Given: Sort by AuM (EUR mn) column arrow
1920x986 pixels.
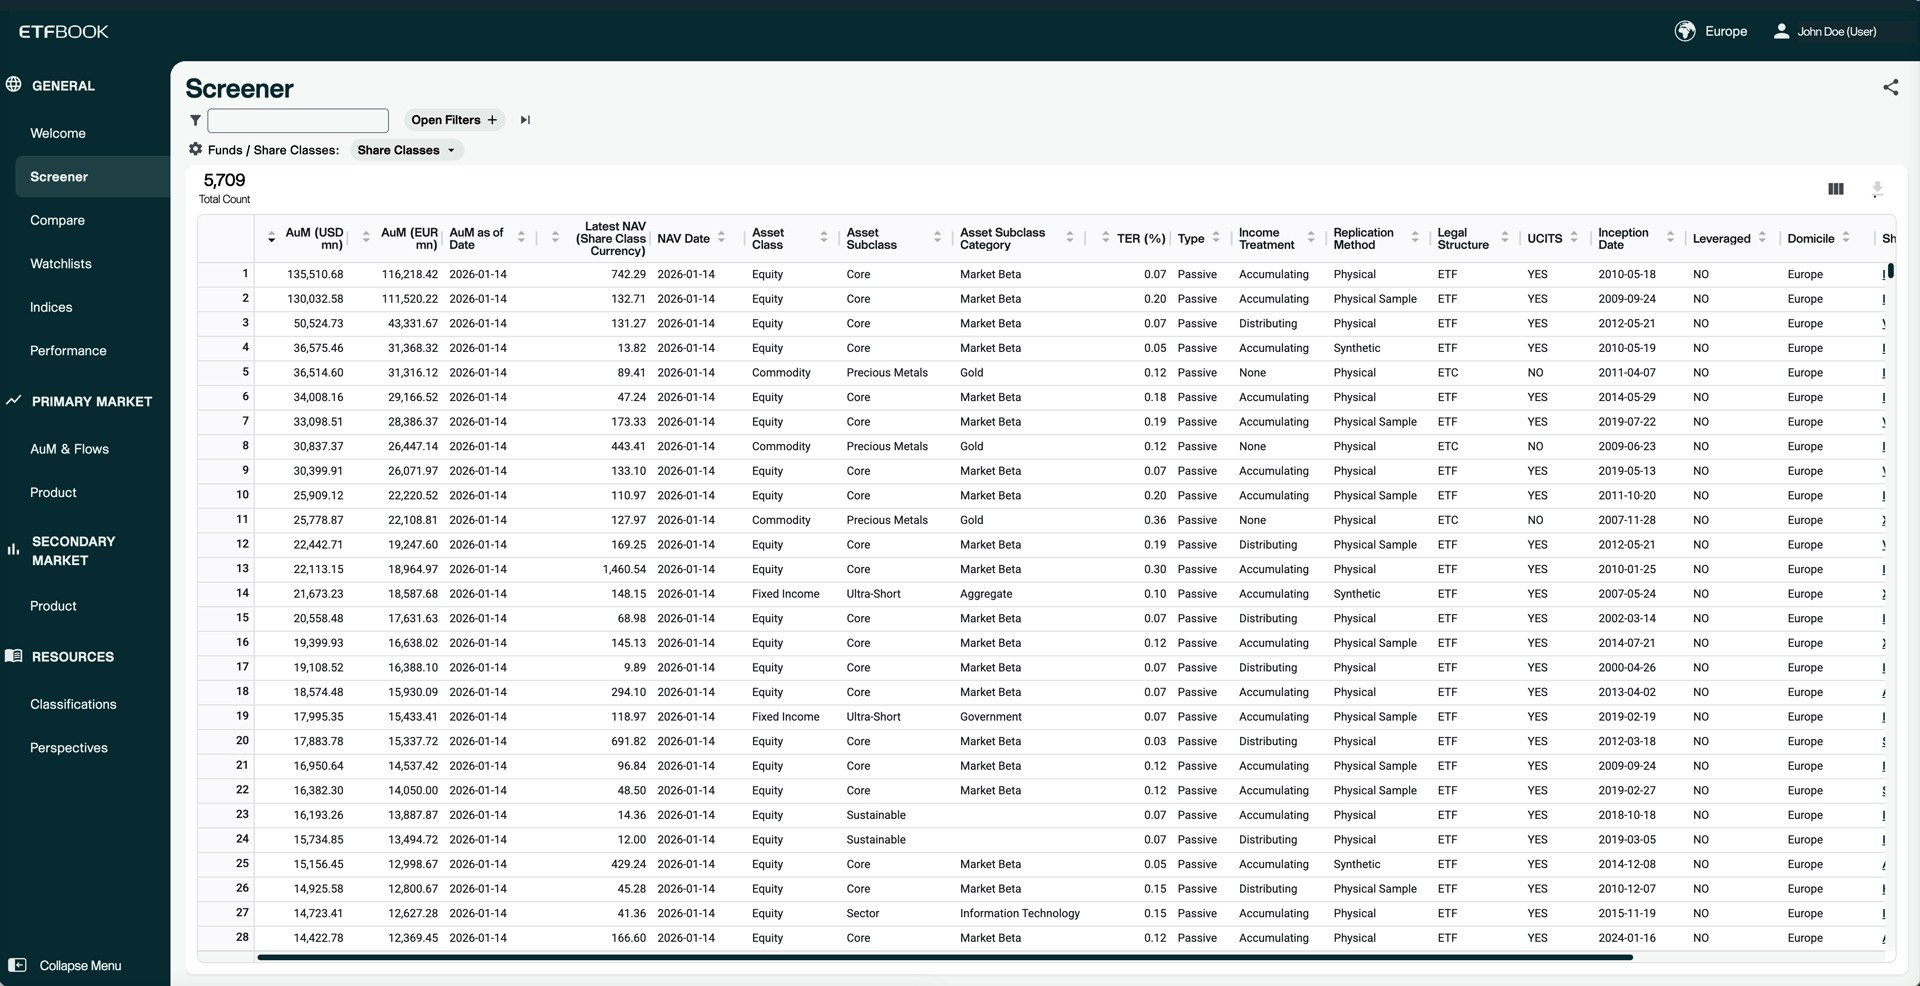Looking at the screenshot, I should tap(366, 238).
